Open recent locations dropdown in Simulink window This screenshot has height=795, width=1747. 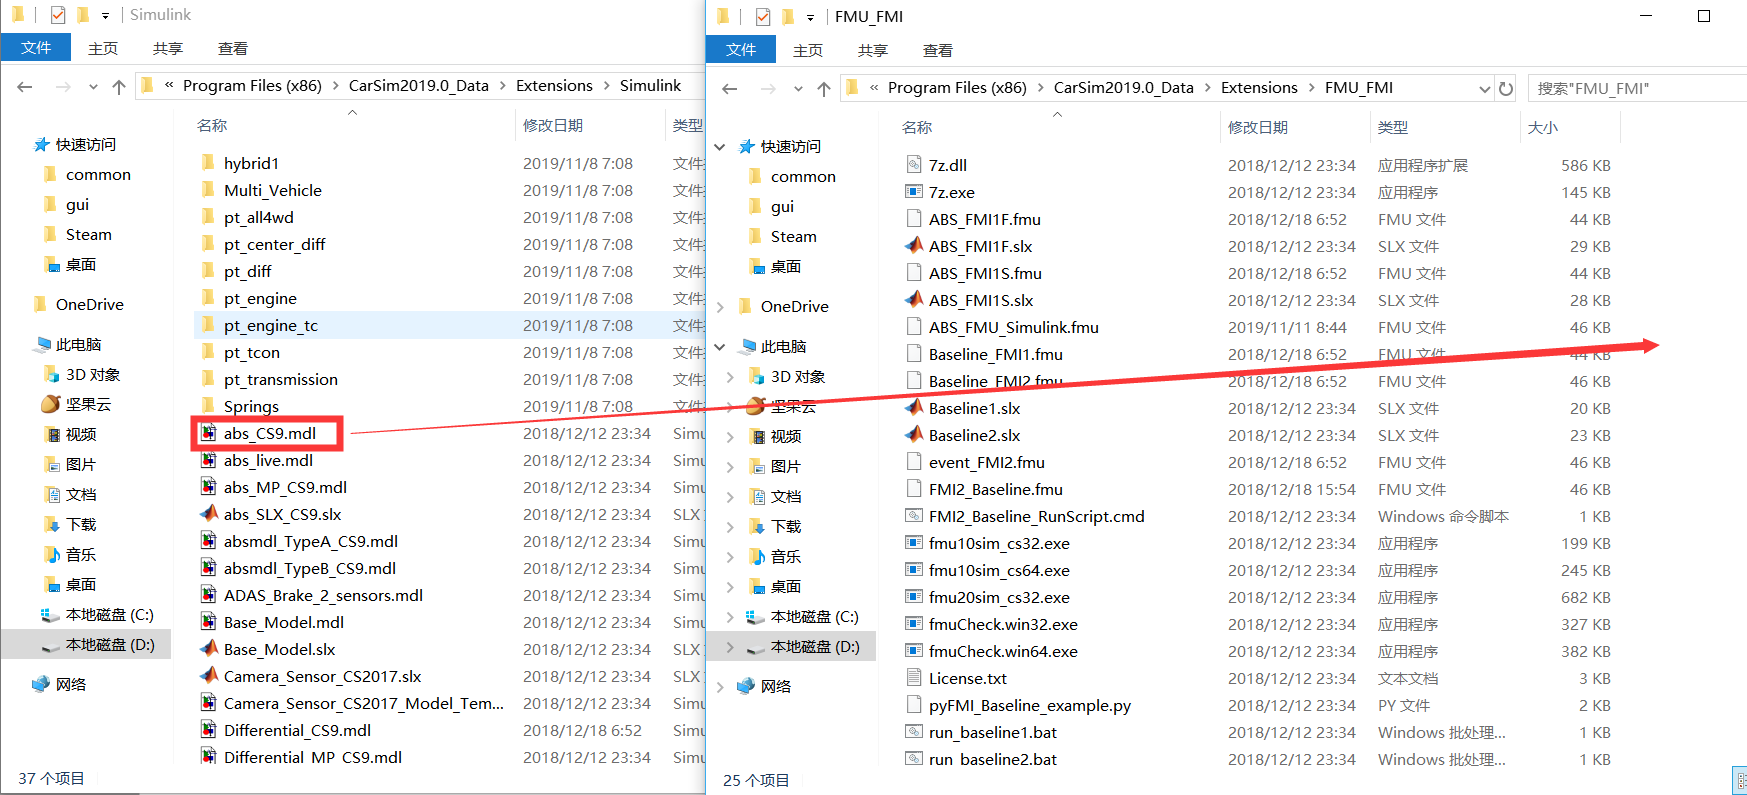[93, 87]
